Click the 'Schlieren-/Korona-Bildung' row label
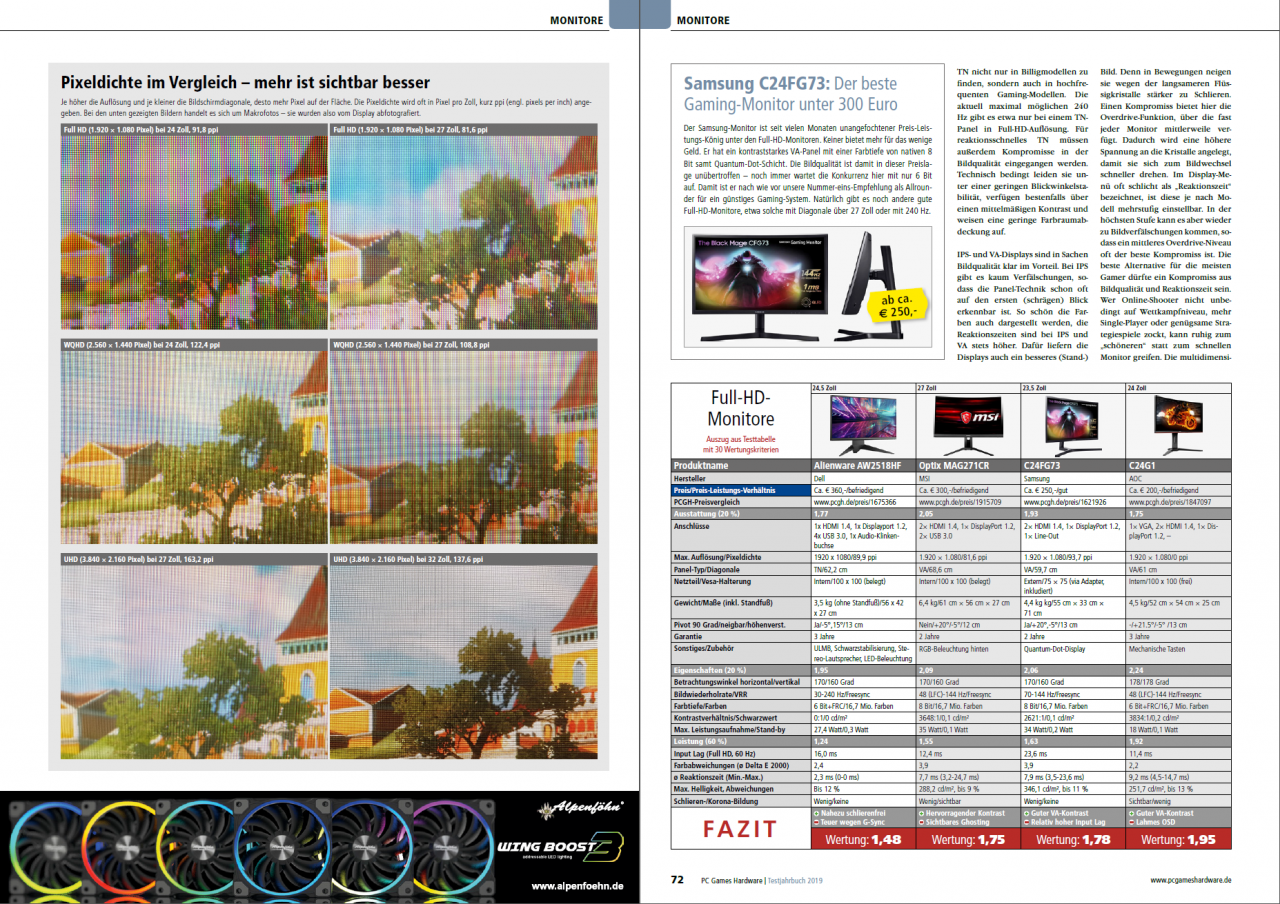This screenshot has height=904, width=1280. coord(741,801)
